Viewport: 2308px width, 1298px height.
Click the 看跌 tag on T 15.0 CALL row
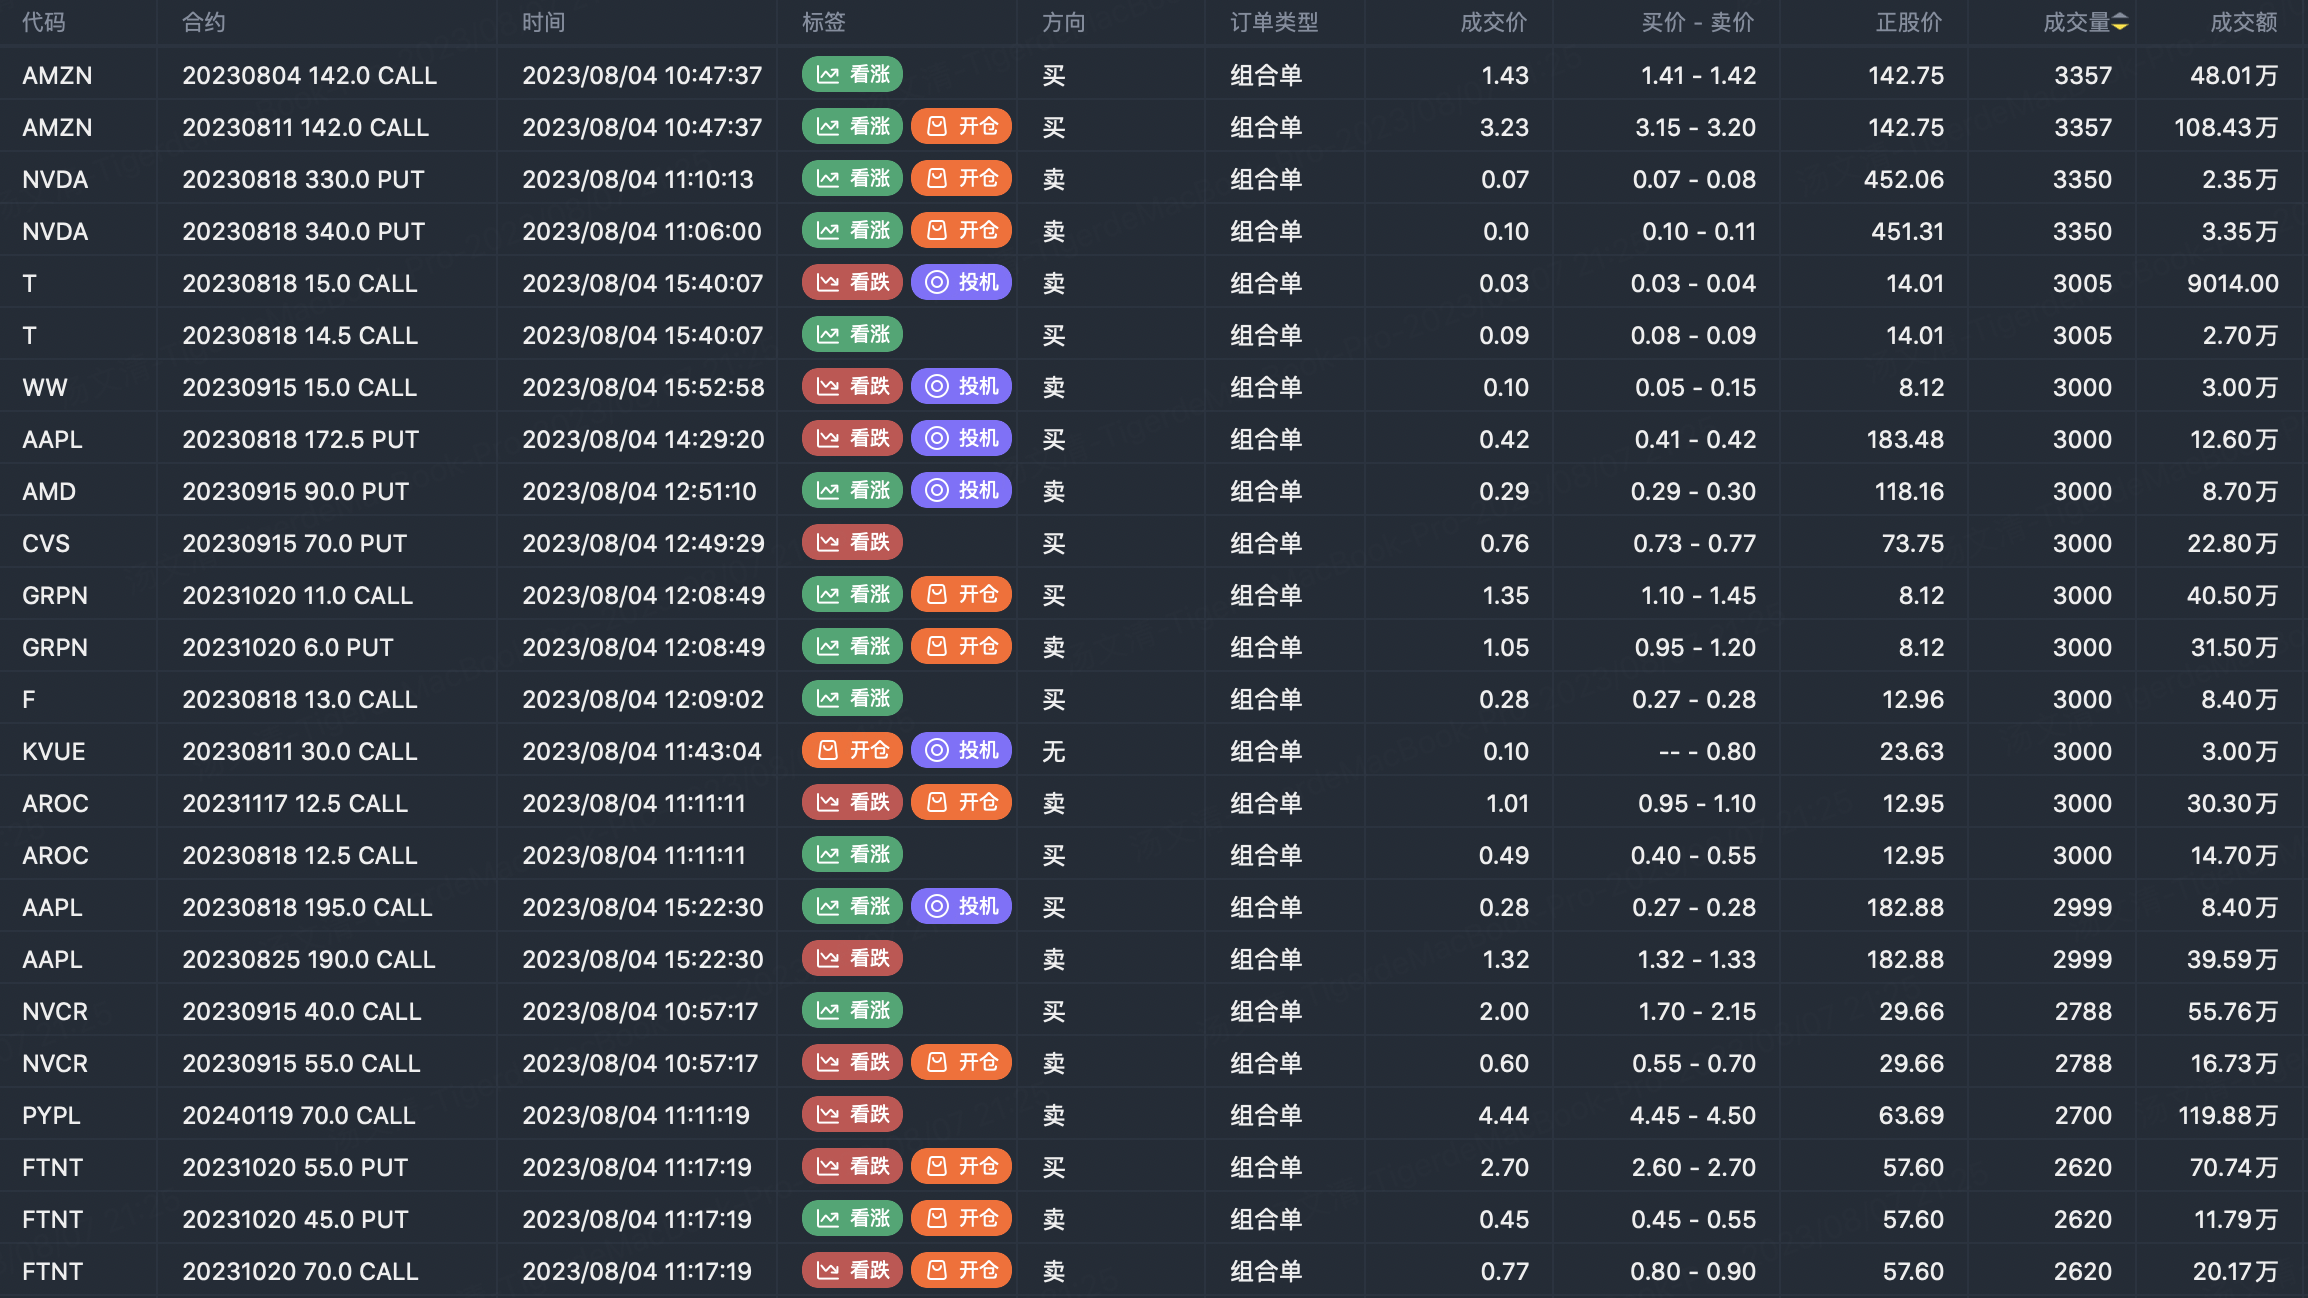point(852,283)
